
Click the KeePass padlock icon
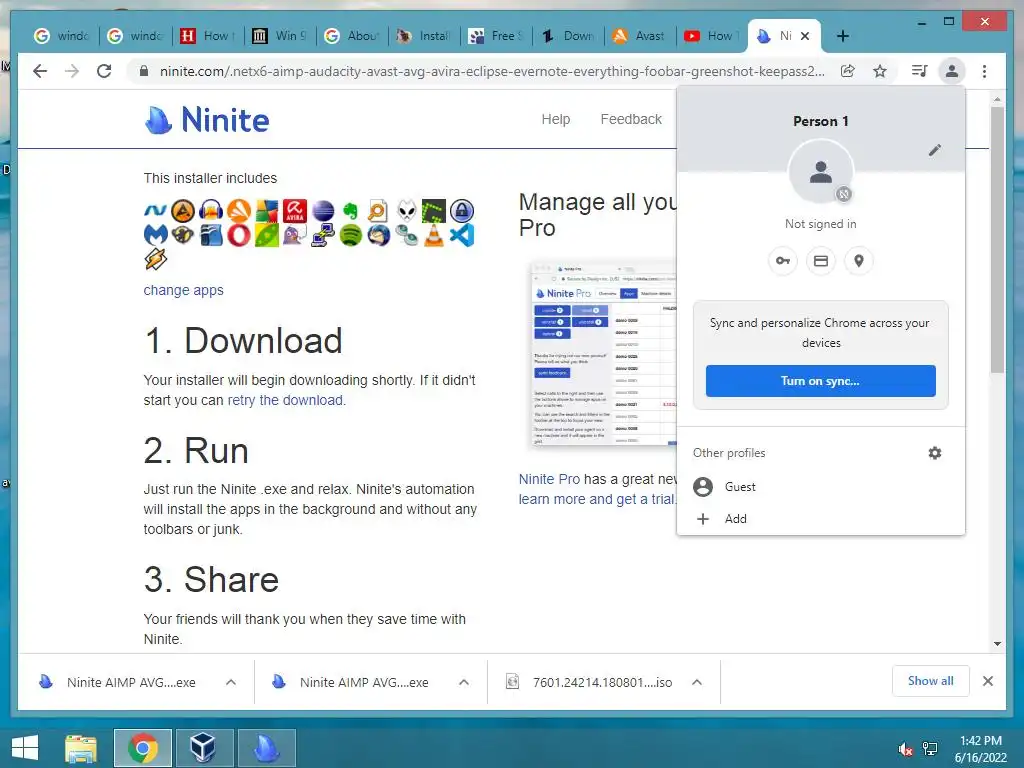(462, 211)
